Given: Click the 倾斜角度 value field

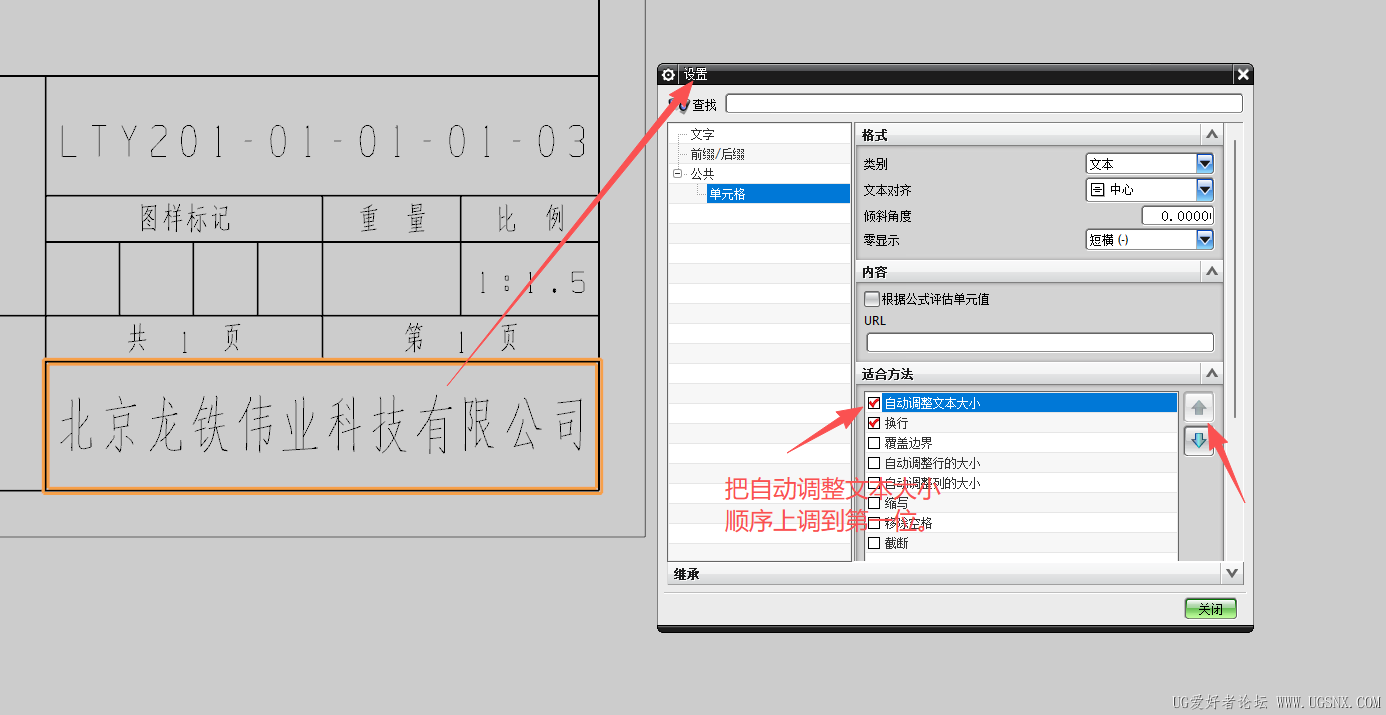Looking at the screenshot, I should 1178,214.
